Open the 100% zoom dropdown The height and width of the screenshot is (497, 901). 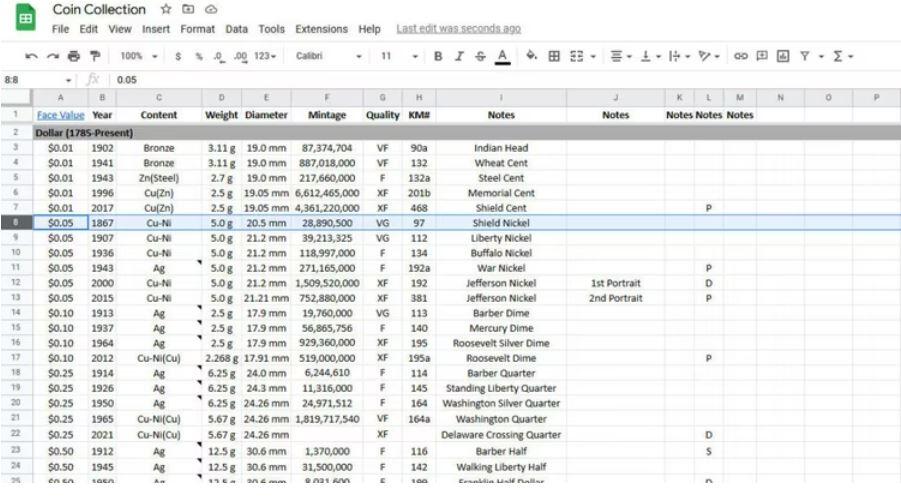point(138,57)
